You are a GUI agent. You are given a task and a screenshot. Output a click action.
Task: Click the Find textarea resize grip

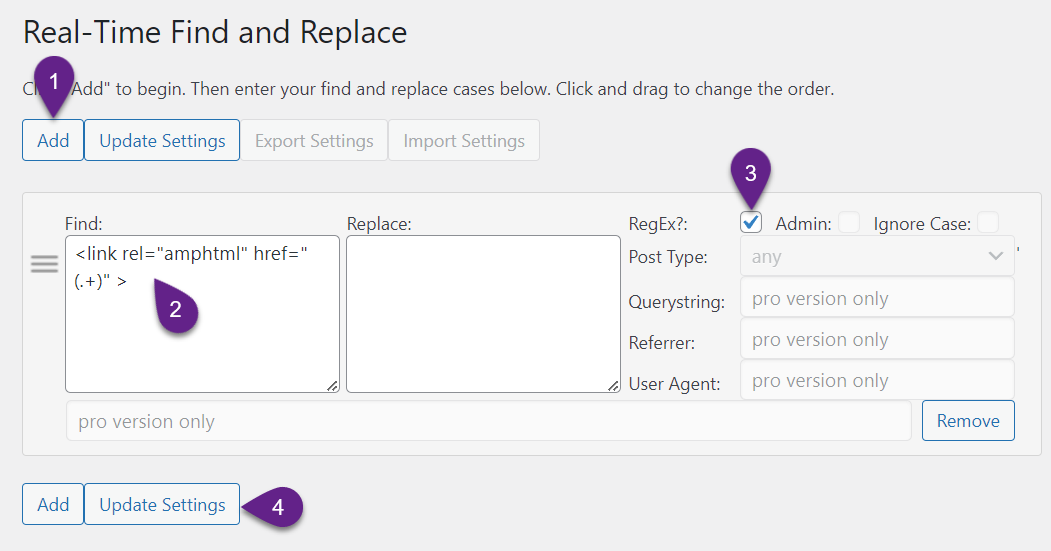[332, 385]
